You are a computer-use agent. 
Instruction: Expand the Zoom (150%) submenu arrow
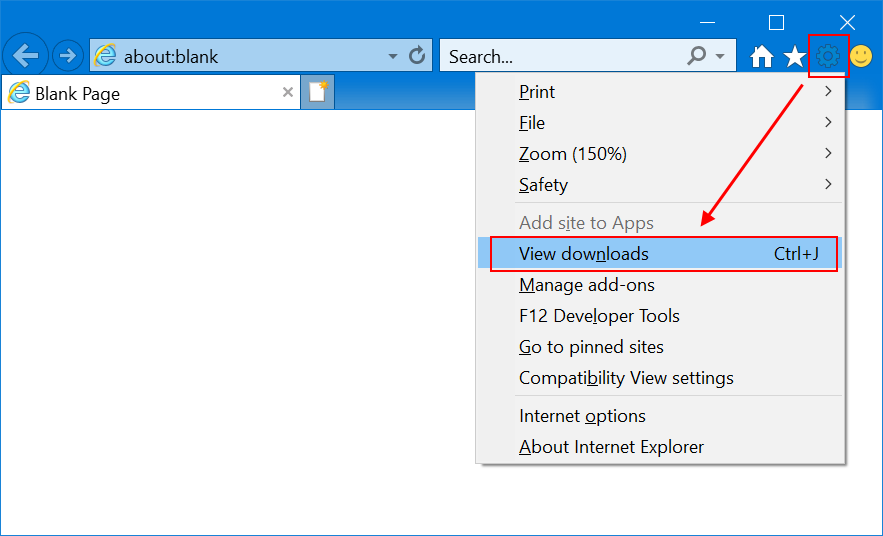point(828,153)
